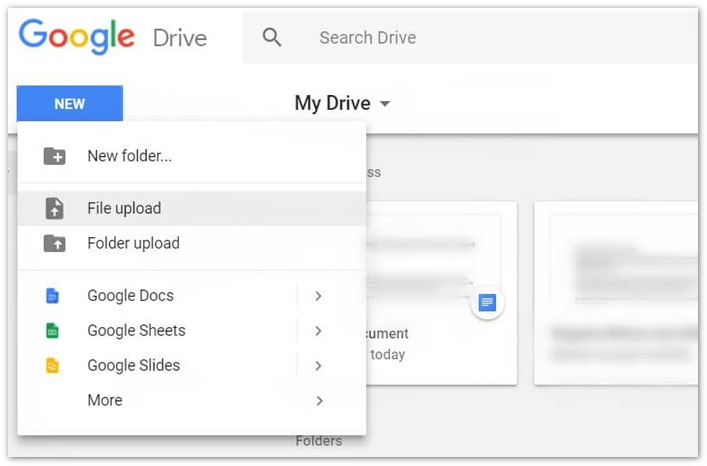The width and height of the screenshot is (707, 466).
Task: Expand Google Docs submenu arrow
Action: tap(318, 296)
